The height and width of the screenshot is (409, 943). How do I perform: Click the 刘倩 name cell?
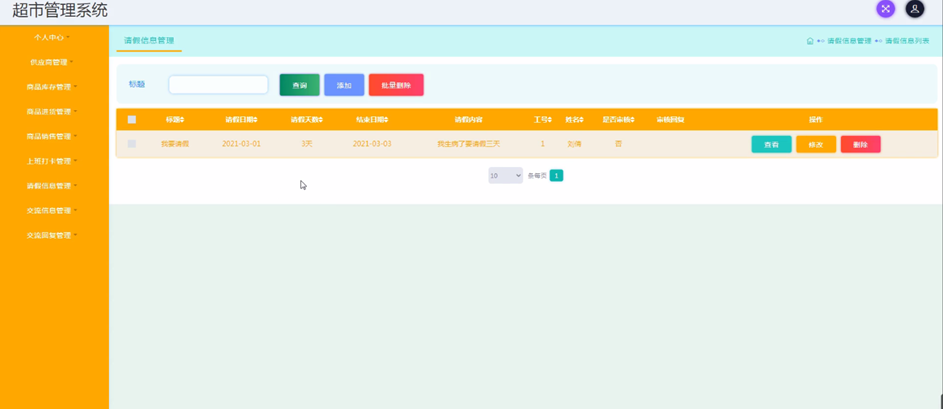(574, 144)
